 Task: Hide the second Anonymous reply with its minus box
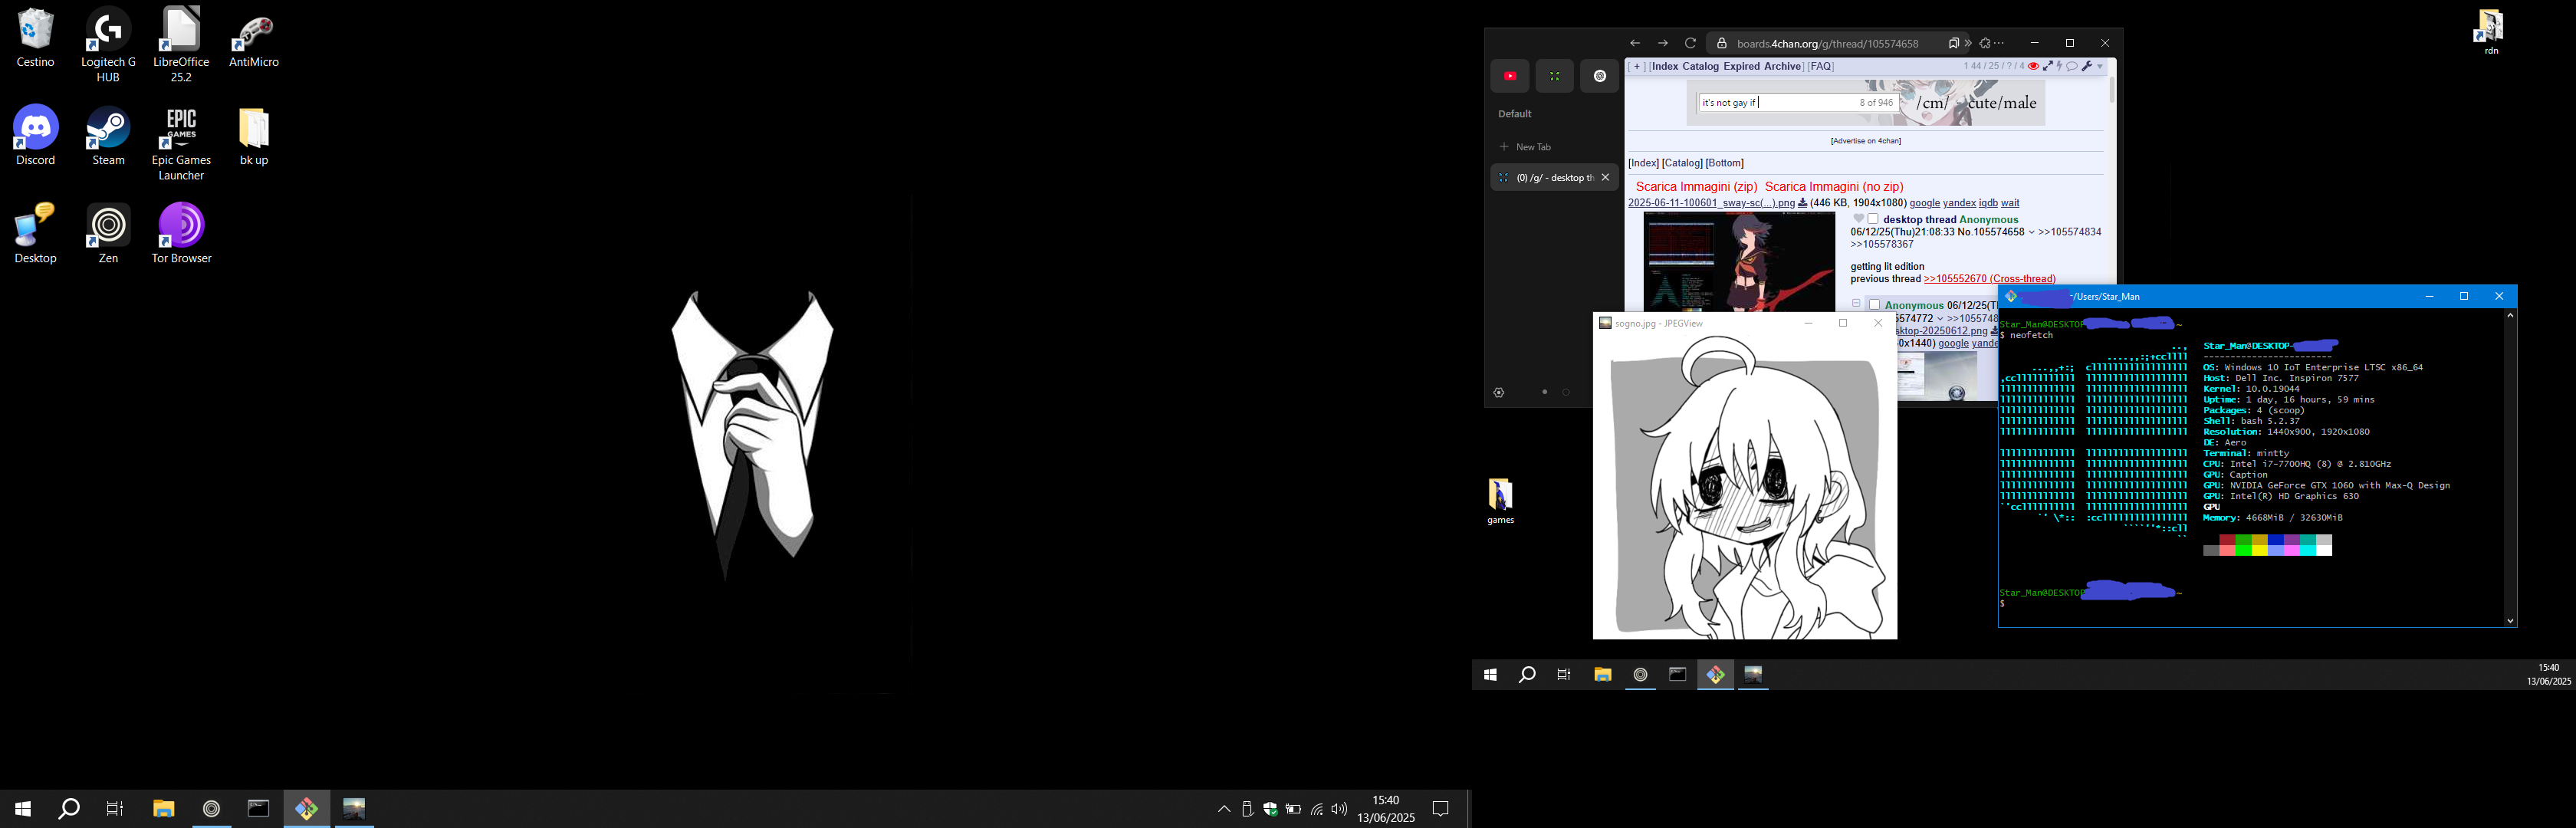click(1856, 303)
